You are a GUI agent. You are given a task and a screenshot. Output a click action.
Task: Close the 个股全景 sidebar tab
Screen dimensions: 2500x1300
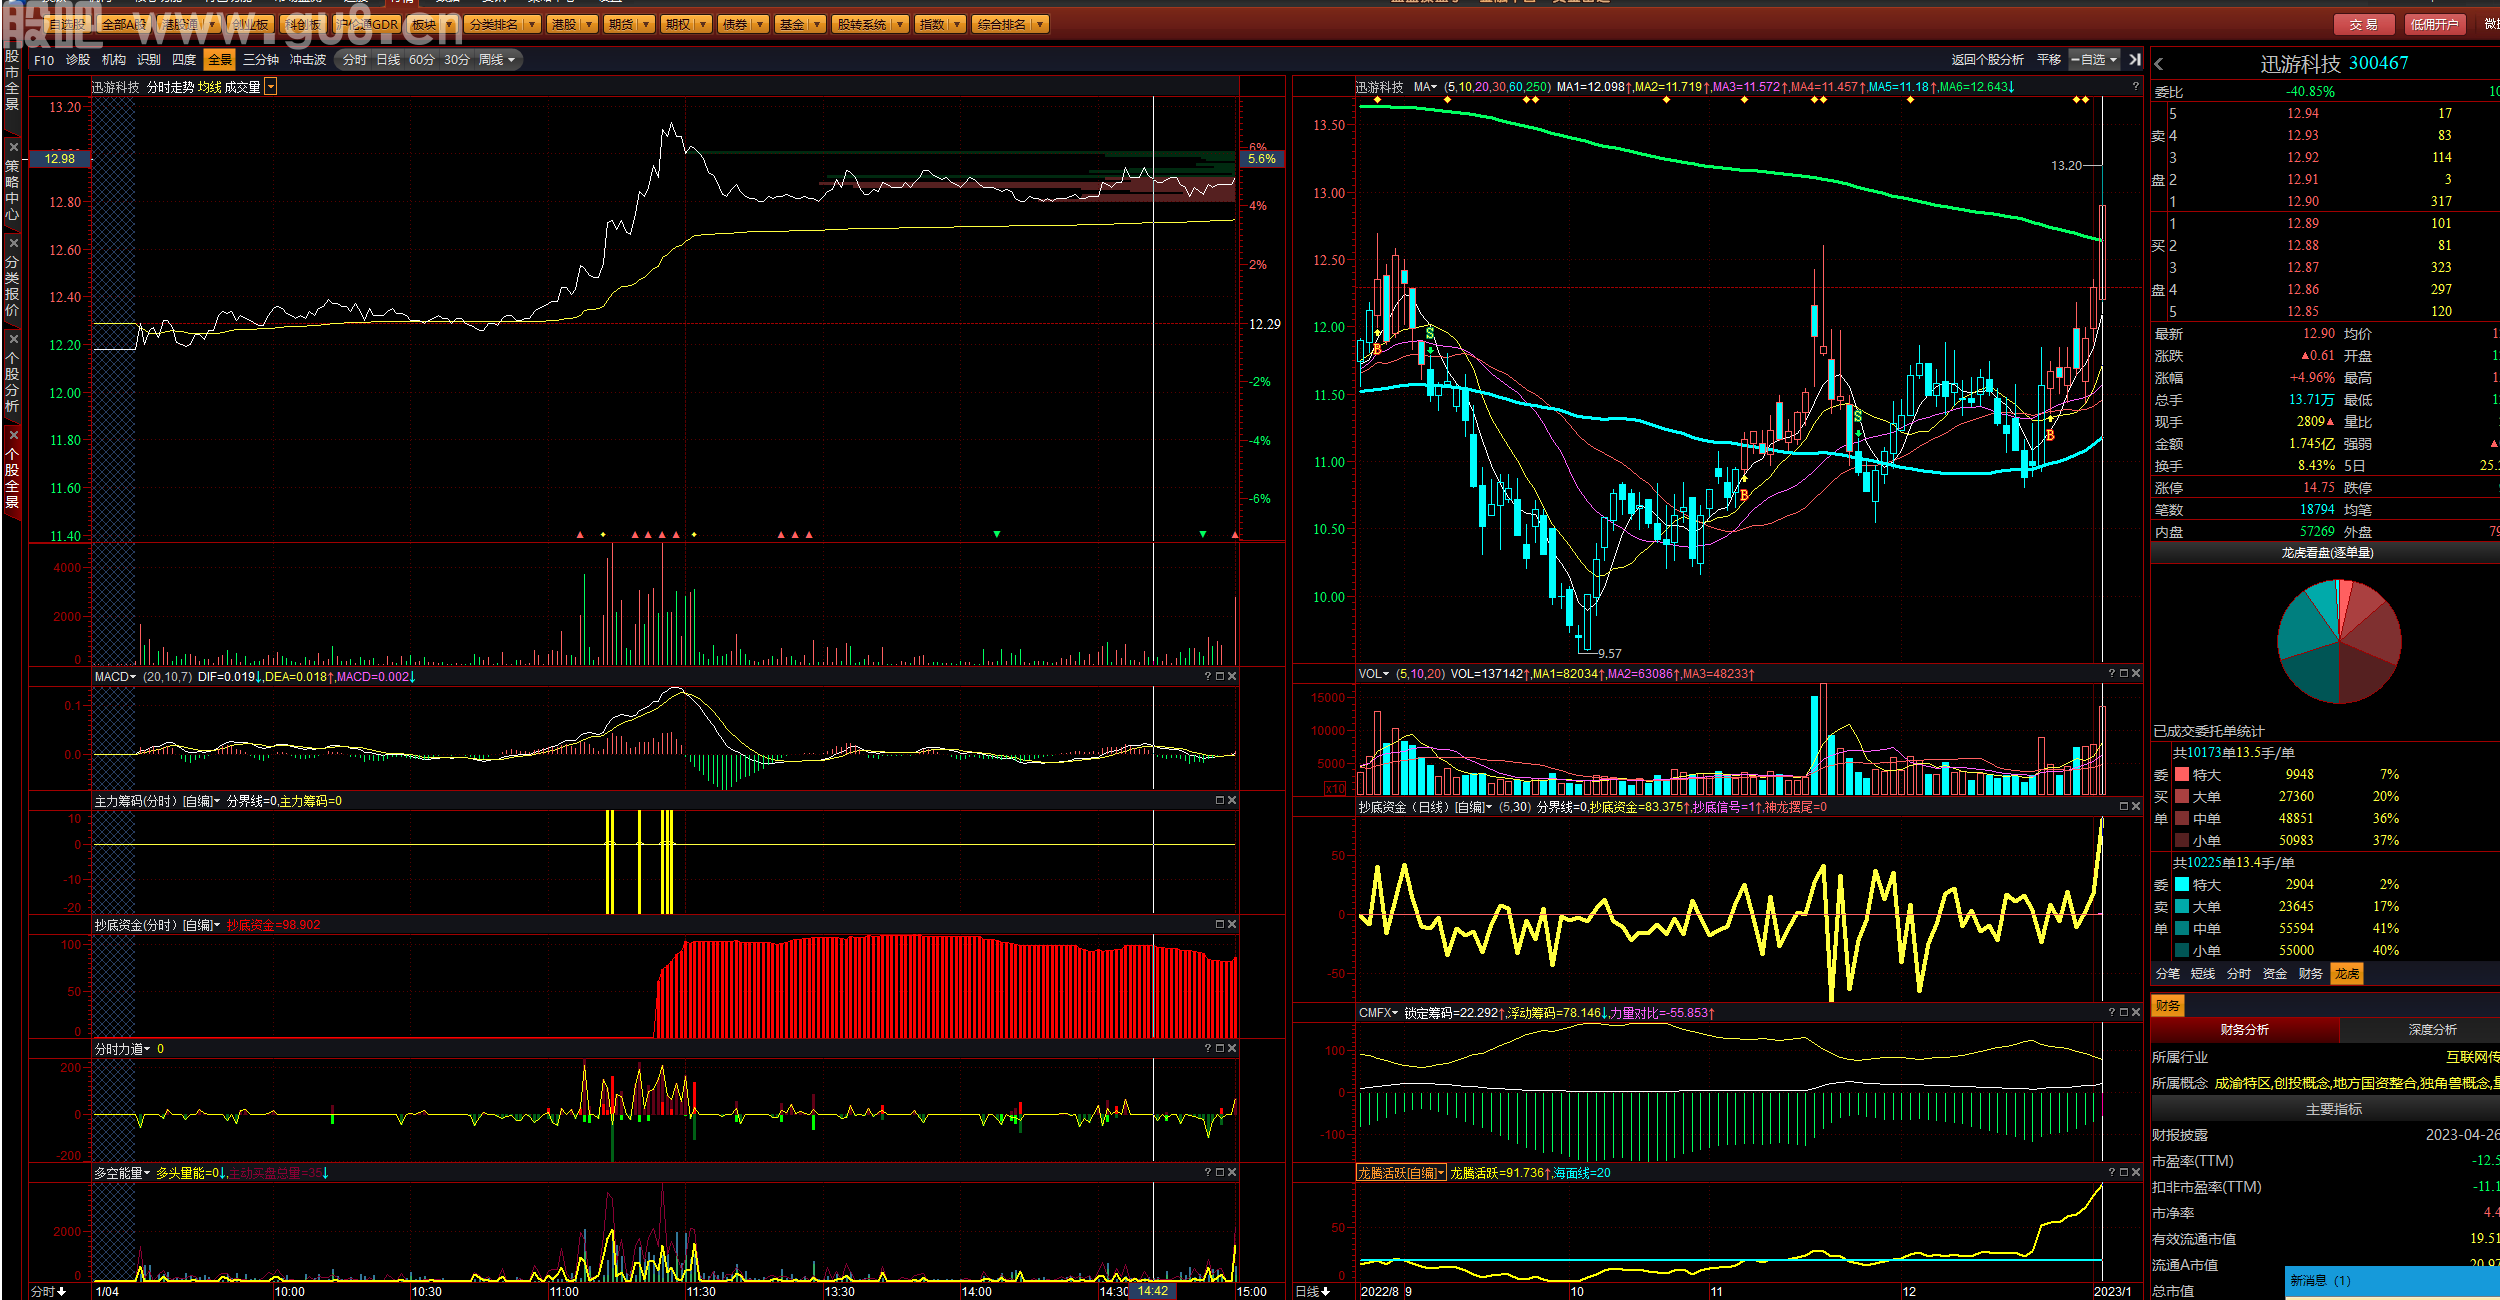point(13,435)
